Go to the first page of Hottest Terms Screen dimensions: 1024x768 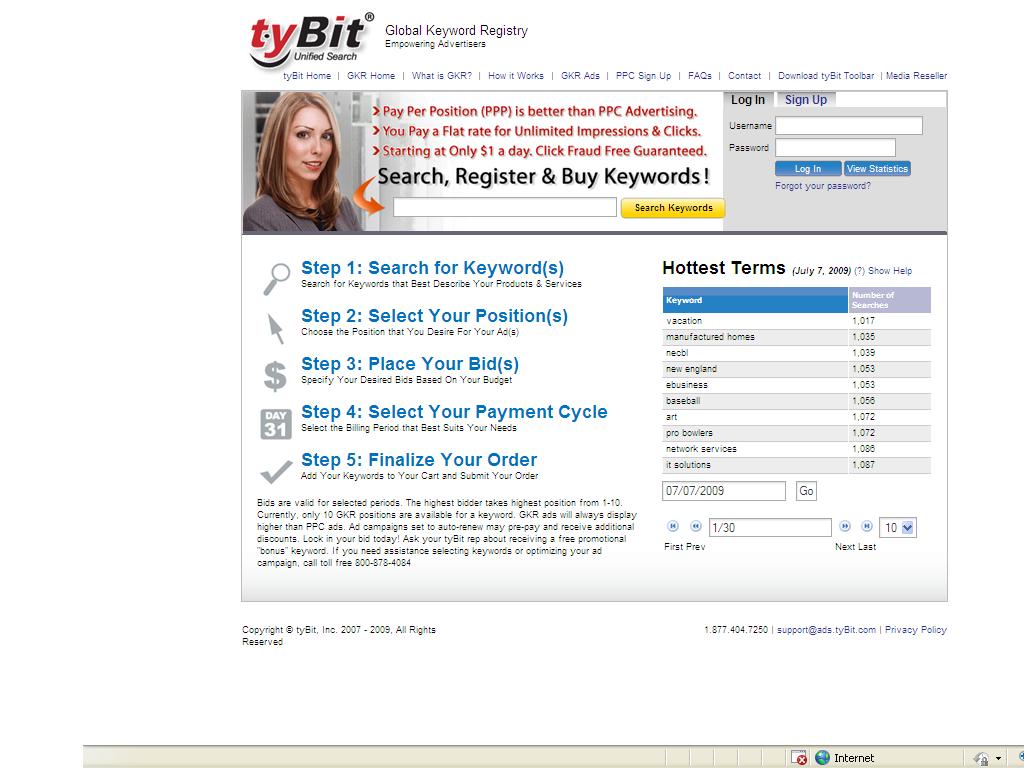pyautogui.click(x=673, y=526)
